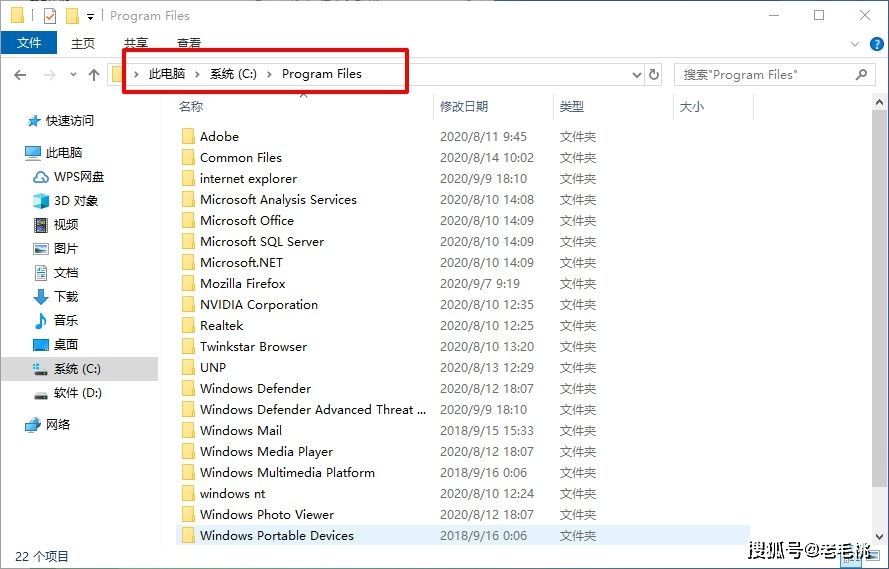Select the internet explorer folder icon

point(189,179)
